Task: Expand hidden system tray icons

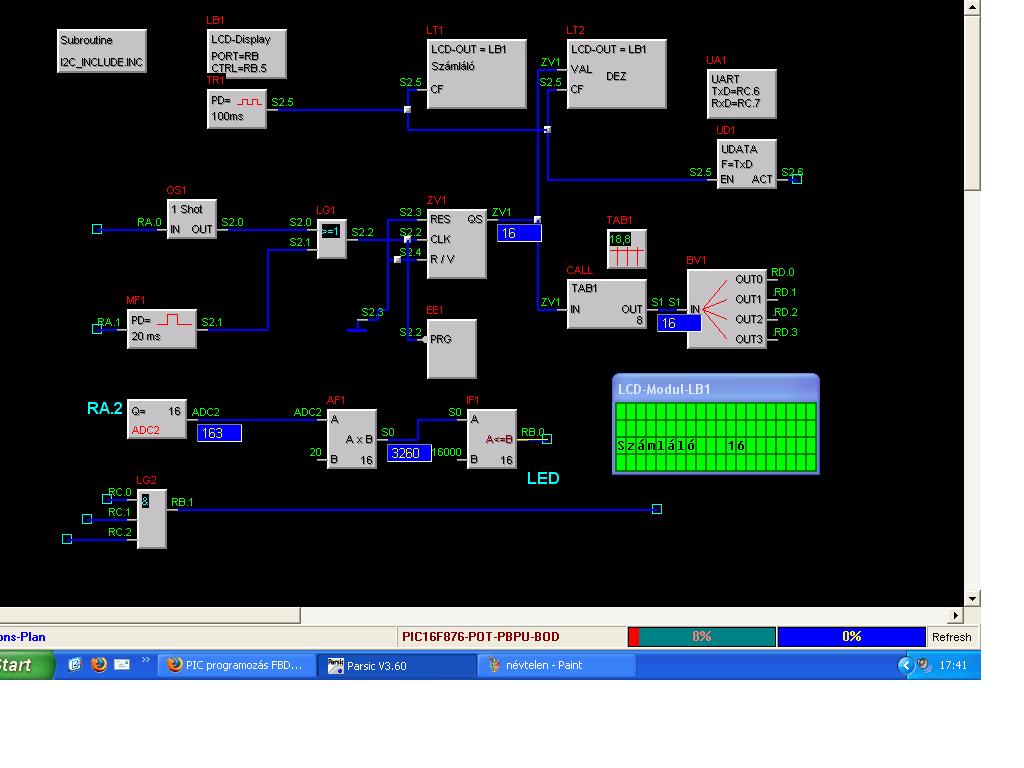Action: point(906,665)
